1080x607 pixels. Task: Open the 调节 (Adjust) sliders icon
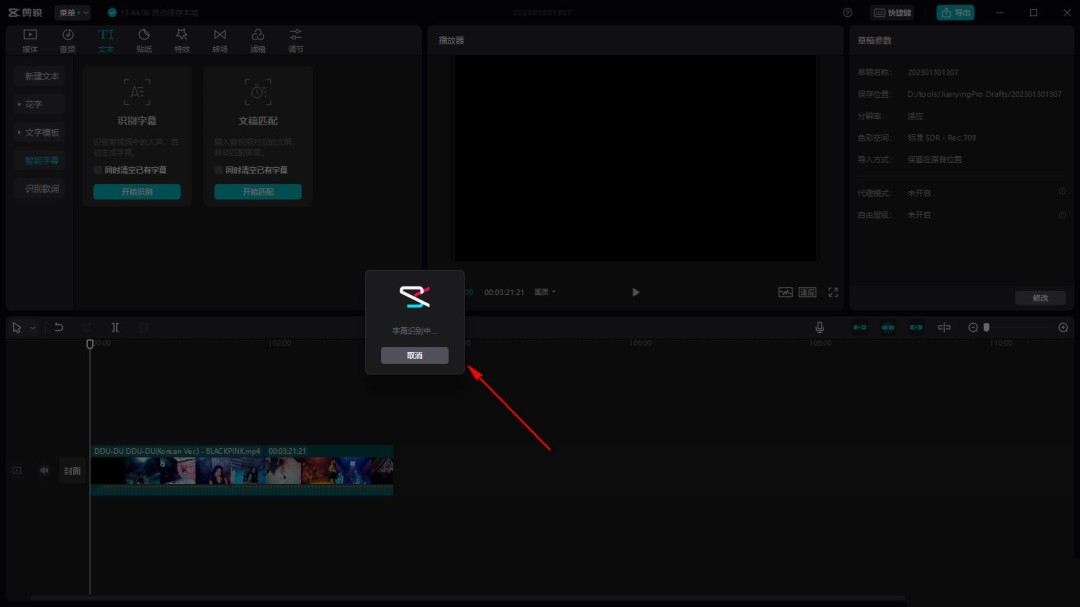295,40
